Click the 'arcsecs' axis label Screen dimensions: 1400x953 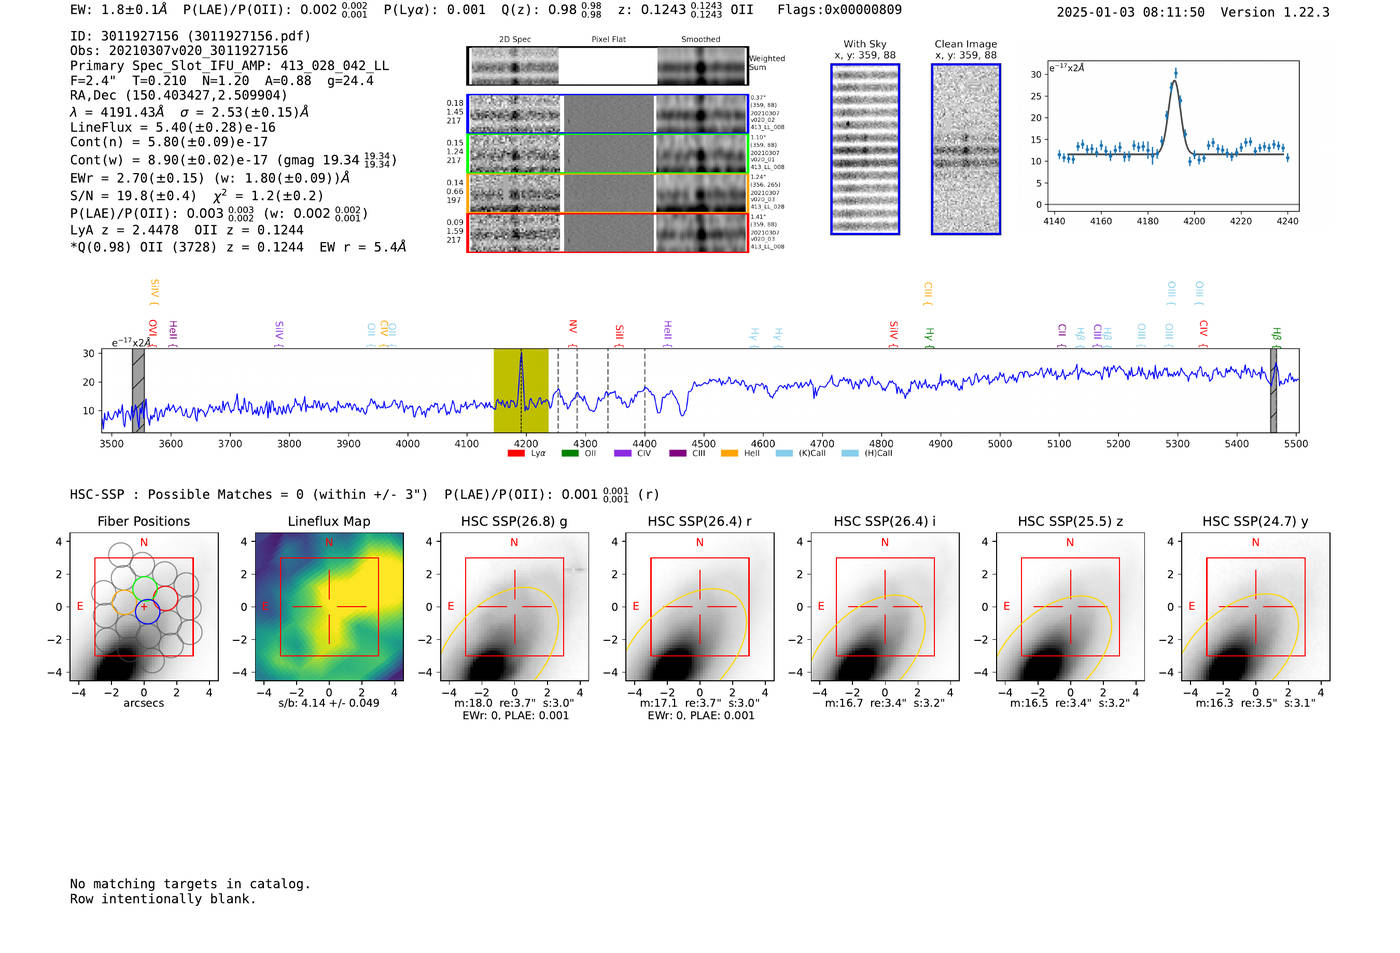(x=144, y=703)
